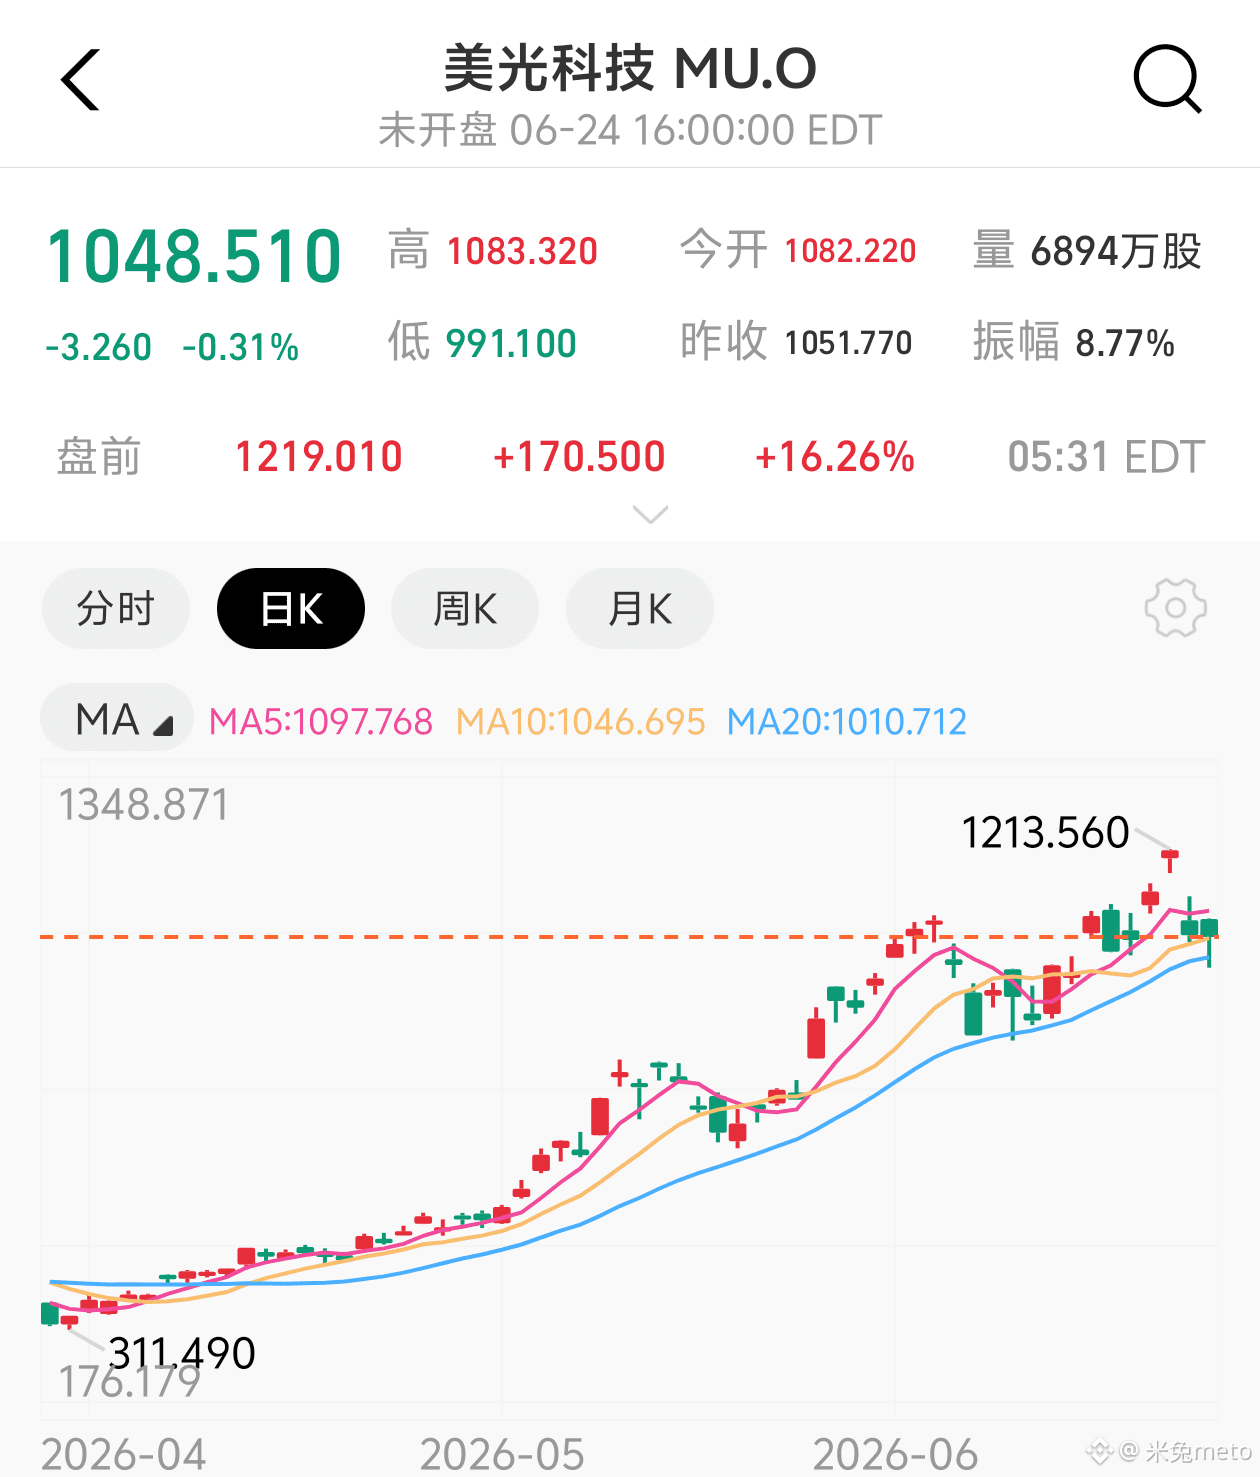Switch to the 月K tab
Image resolution: width=1260 pixels, height=1477 pixels.
coord(640,608)
